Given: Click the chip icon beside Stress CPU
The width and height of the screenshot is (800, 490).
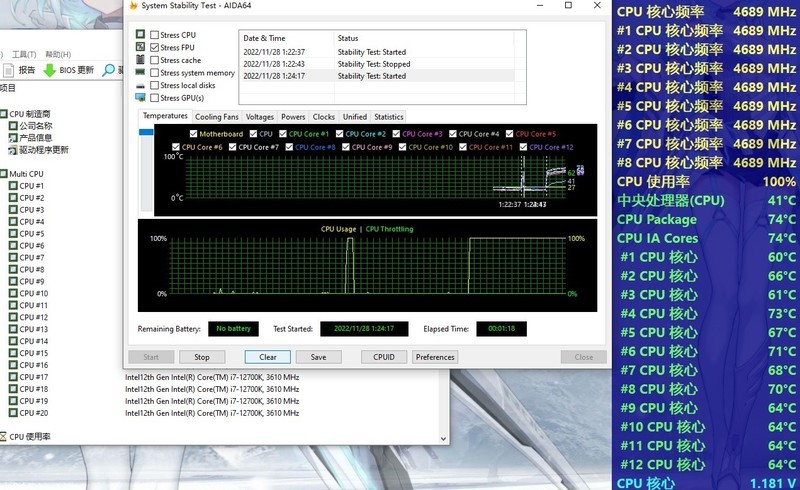Looking at the screenshot, I should click(140, 35).
